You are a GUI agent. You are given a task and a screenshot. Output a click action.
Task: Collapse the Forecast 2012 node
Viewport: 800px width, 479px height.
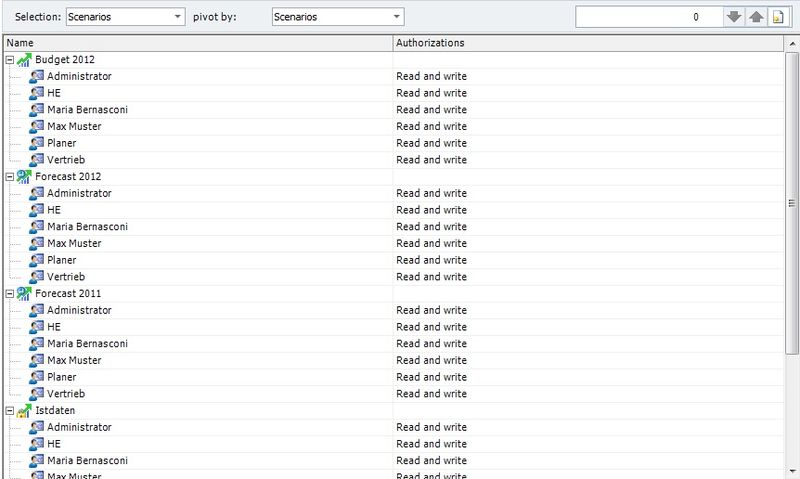point(9,177)
